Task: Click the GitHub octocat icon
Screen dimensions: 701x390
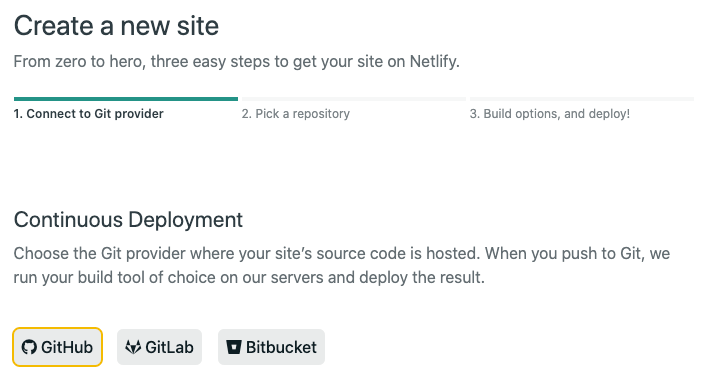Action: (29, 347)
